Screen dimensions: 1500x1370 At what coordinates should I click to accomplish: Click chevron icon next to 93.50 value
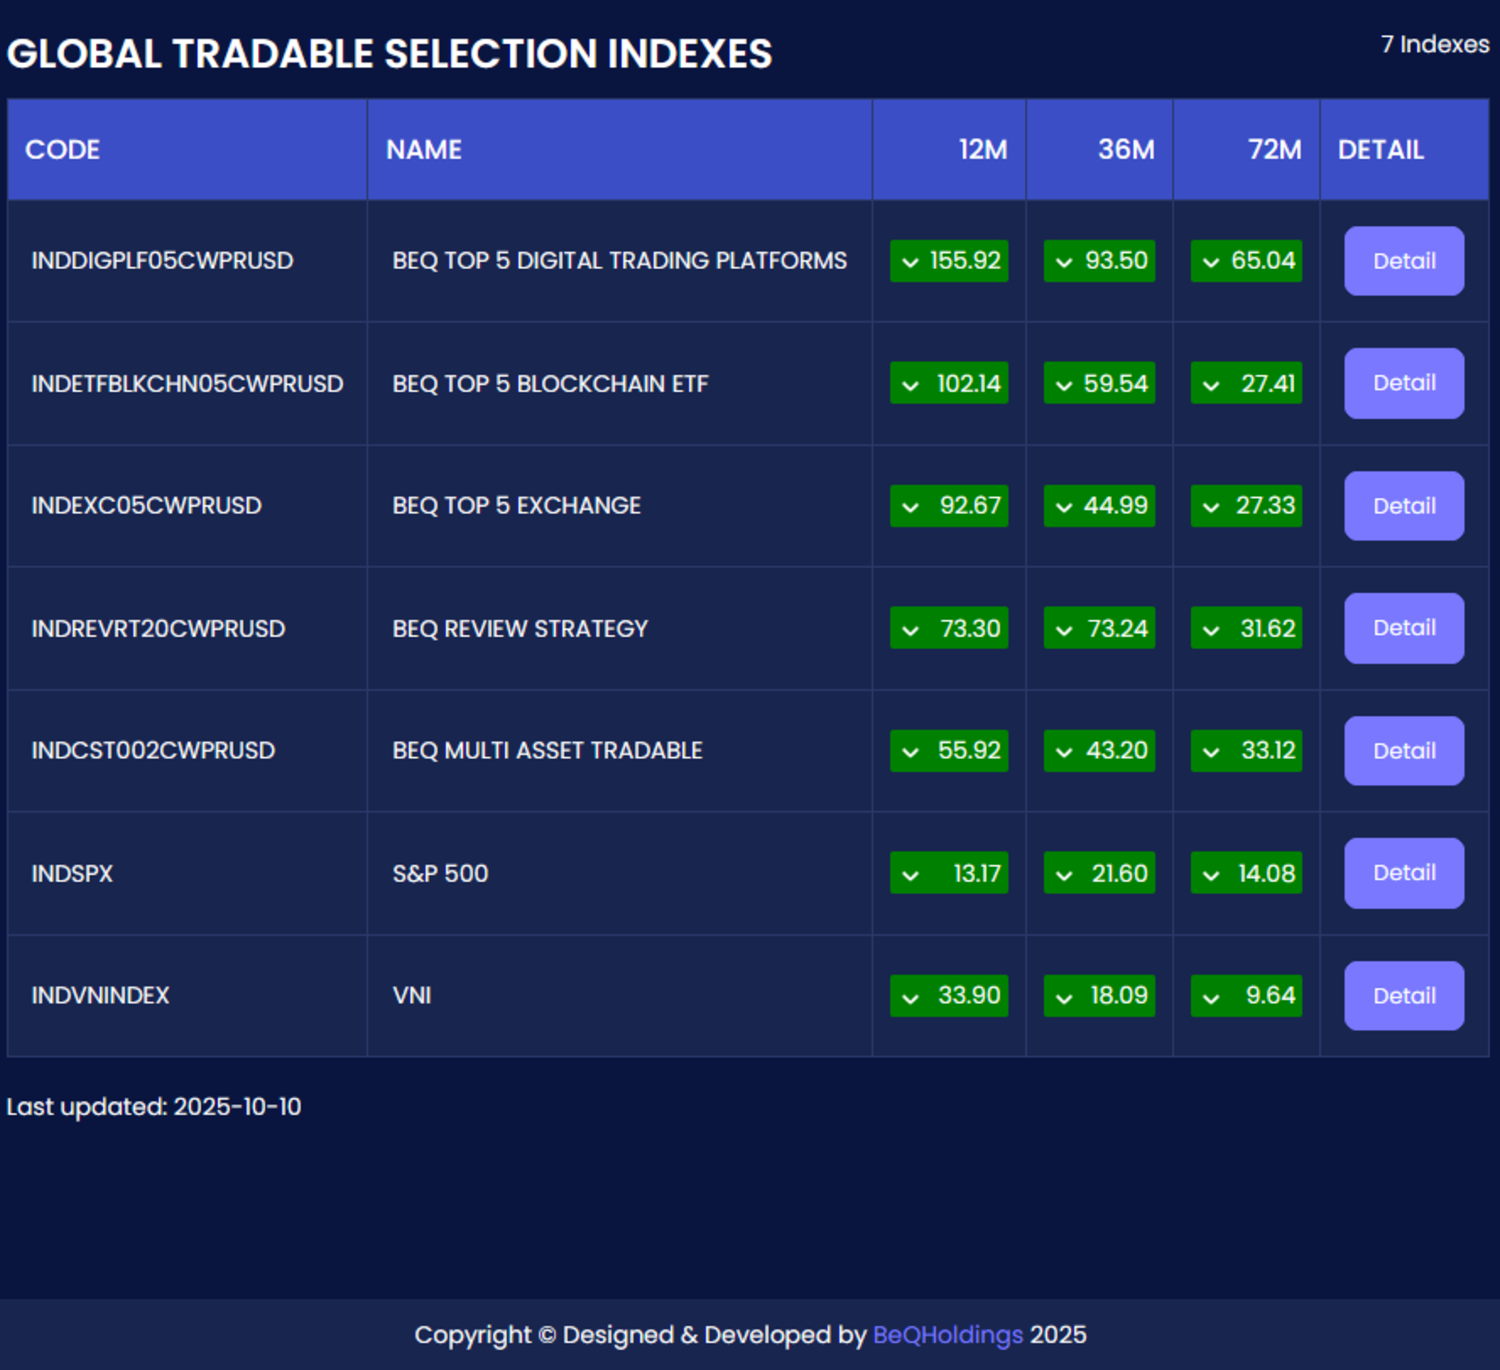tap(1064, 262)
